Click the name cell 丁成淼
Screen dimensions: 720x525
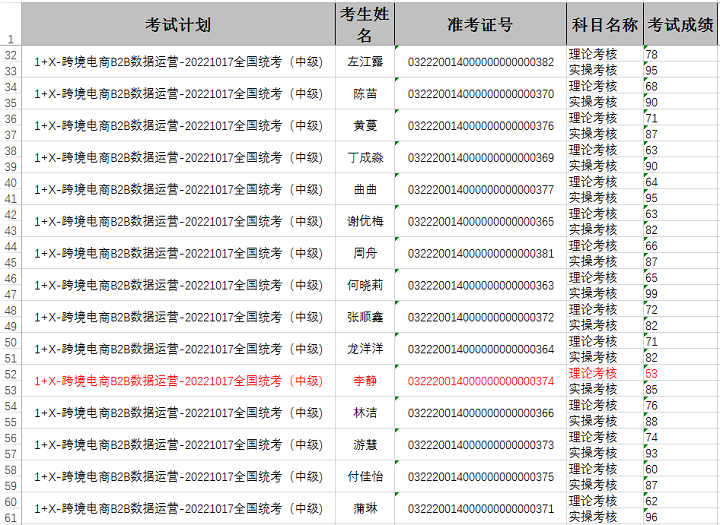click(365, 158)
